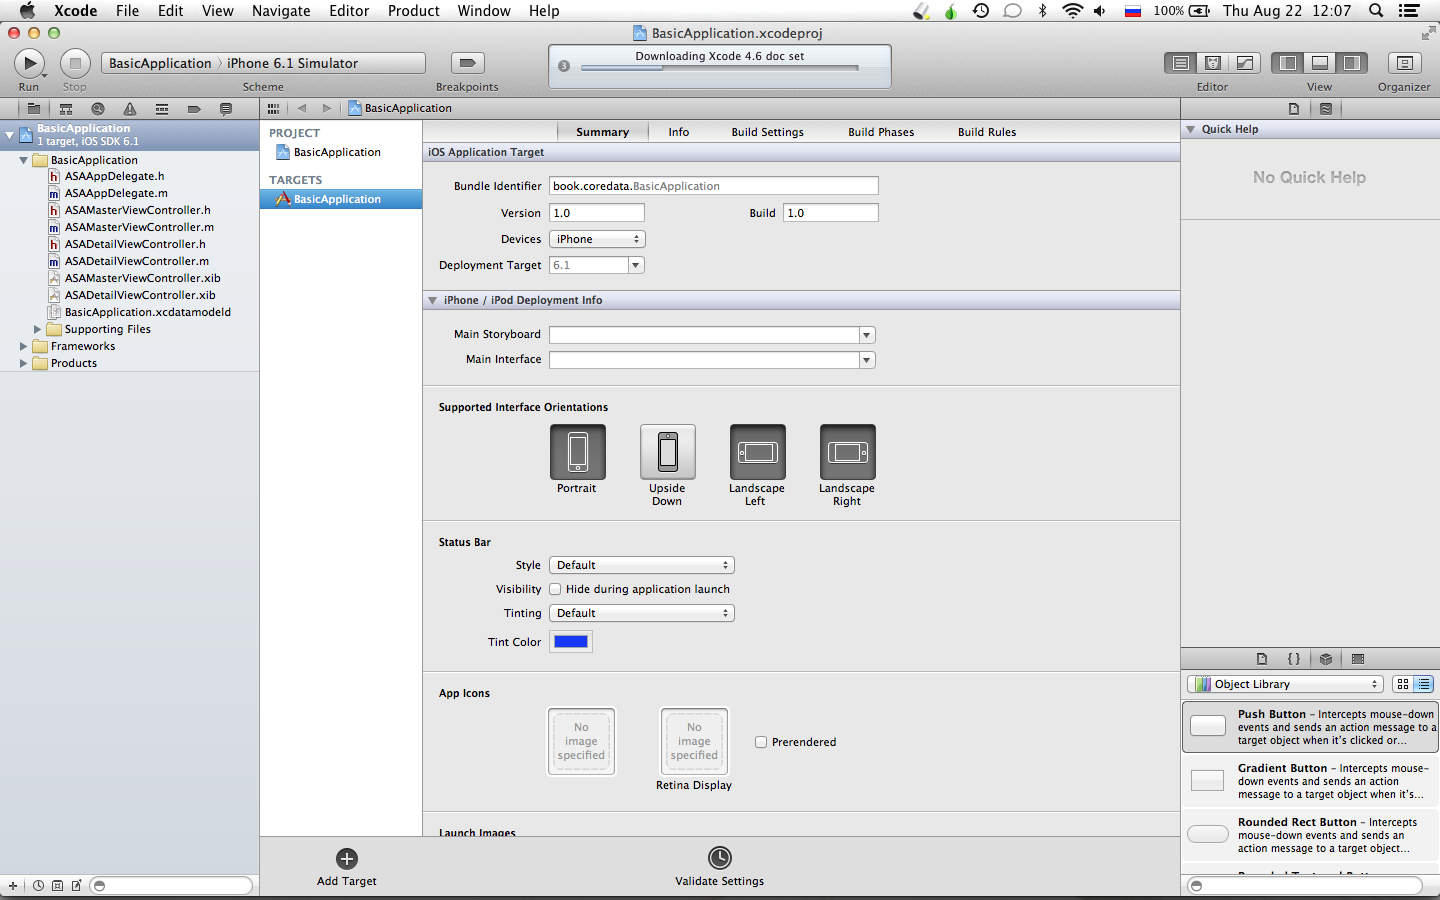Open the Object Library selector dropdown
The height and width of the screenshot is (900, 1440).
tap(1285, 684)
